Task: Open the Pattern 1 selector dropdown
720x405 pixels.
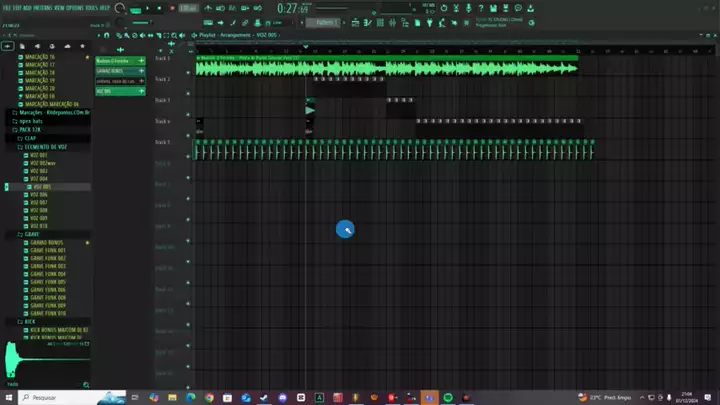Action: (x=323, y=22)
